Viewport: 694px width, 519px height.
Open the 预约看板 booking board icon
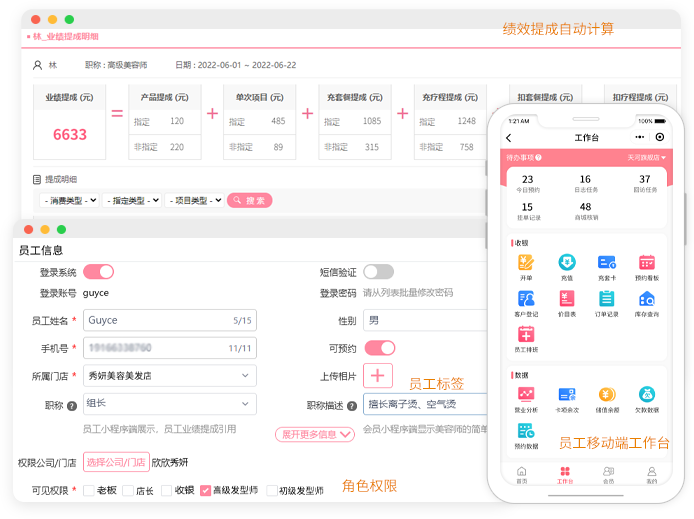(647, 263)
